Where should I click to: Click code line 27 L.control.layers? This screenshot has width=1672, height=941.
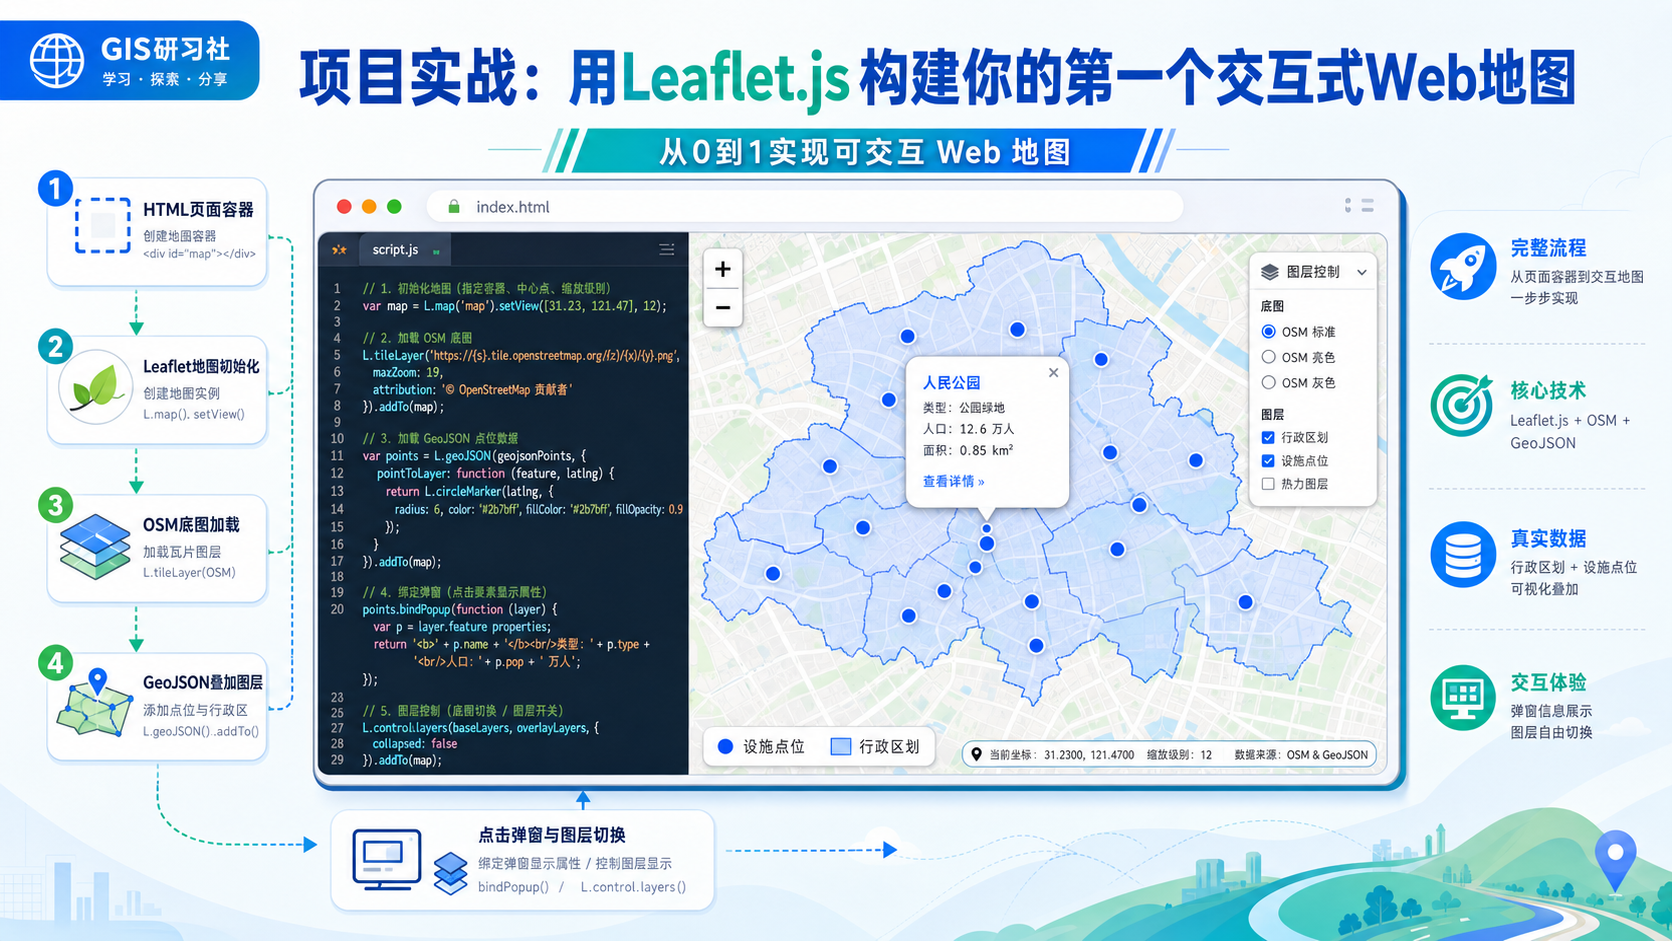[x=480, y=728]
